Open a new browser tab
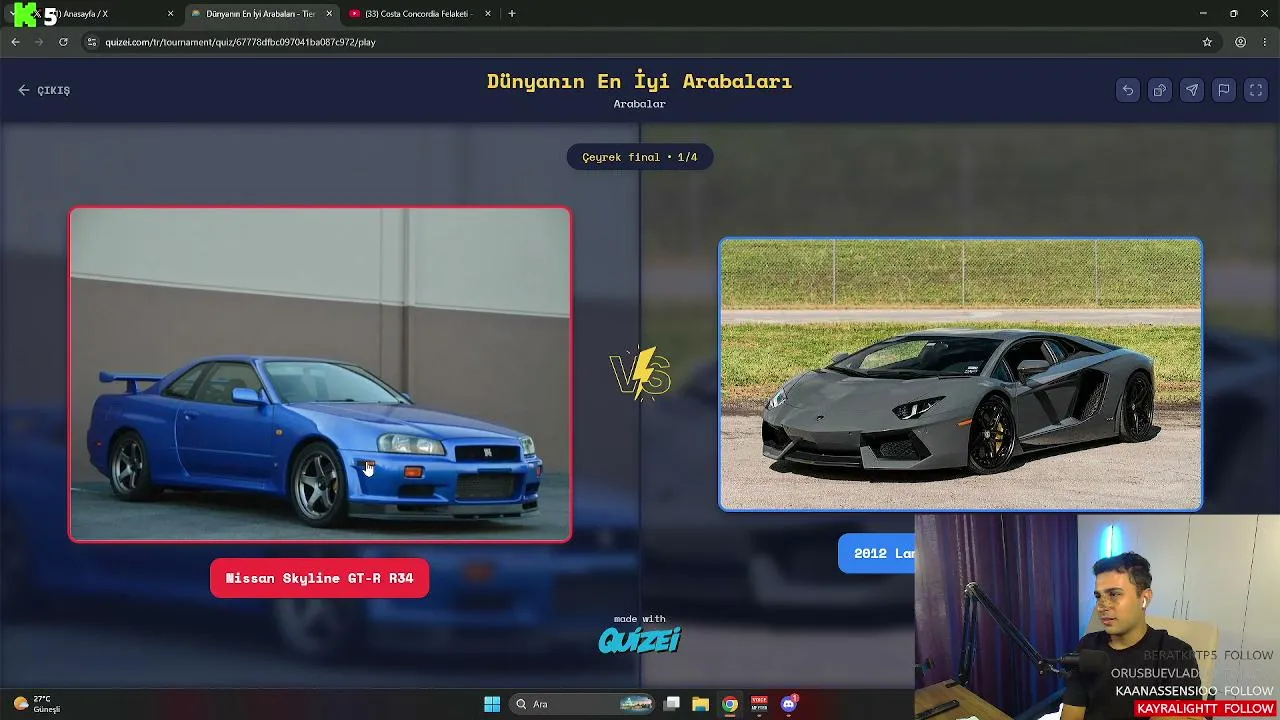This screenshot has width=1280, height=720. coord(512,14)
